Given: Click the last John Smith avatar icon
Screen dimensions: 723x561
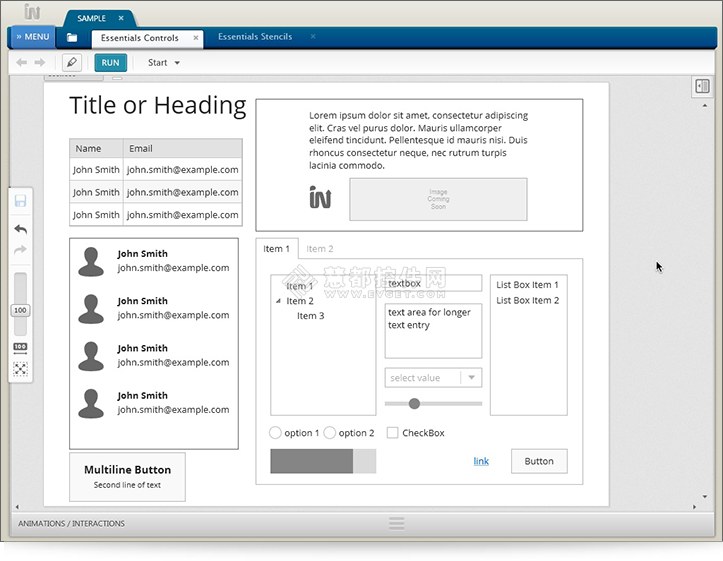Looking at the screenshot, I should (x=91, y=403).
